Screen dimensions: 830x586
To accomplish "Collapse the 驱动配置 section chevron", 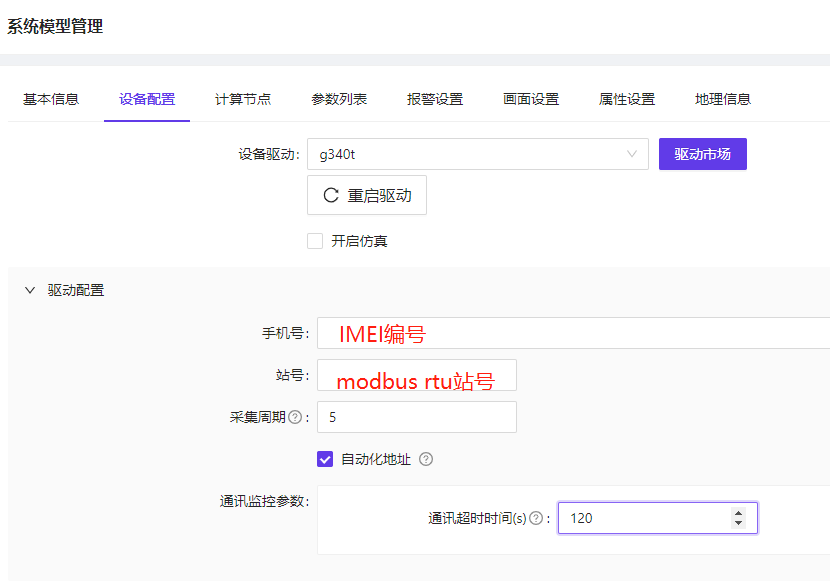I will coord(30,290).
